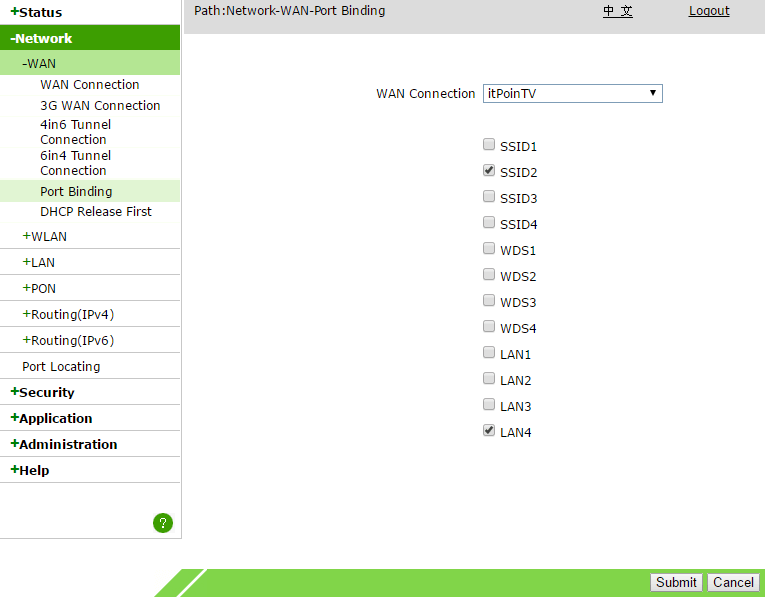Go to 6in4 Tunnel Connection
765x598 pixels.
76,163
